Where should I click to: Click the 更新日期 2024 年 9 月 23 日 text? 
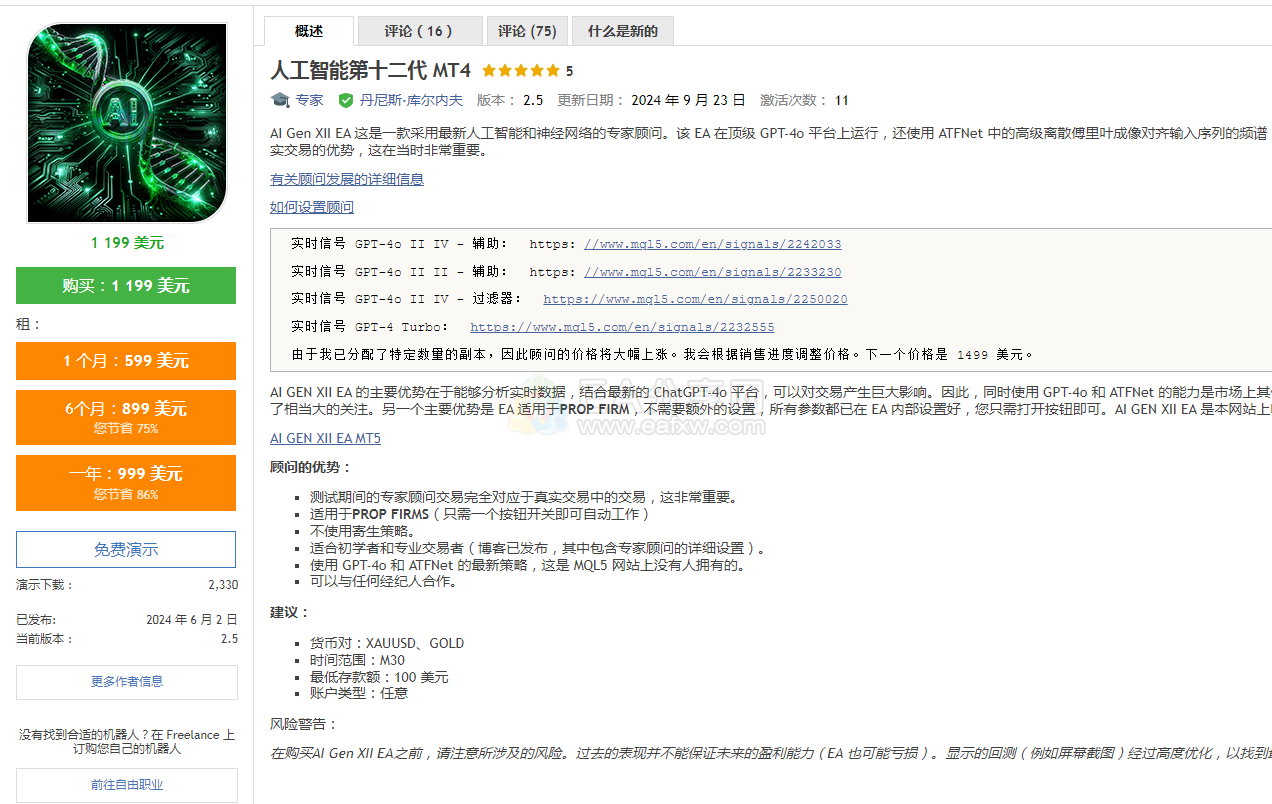pos(651,100)
